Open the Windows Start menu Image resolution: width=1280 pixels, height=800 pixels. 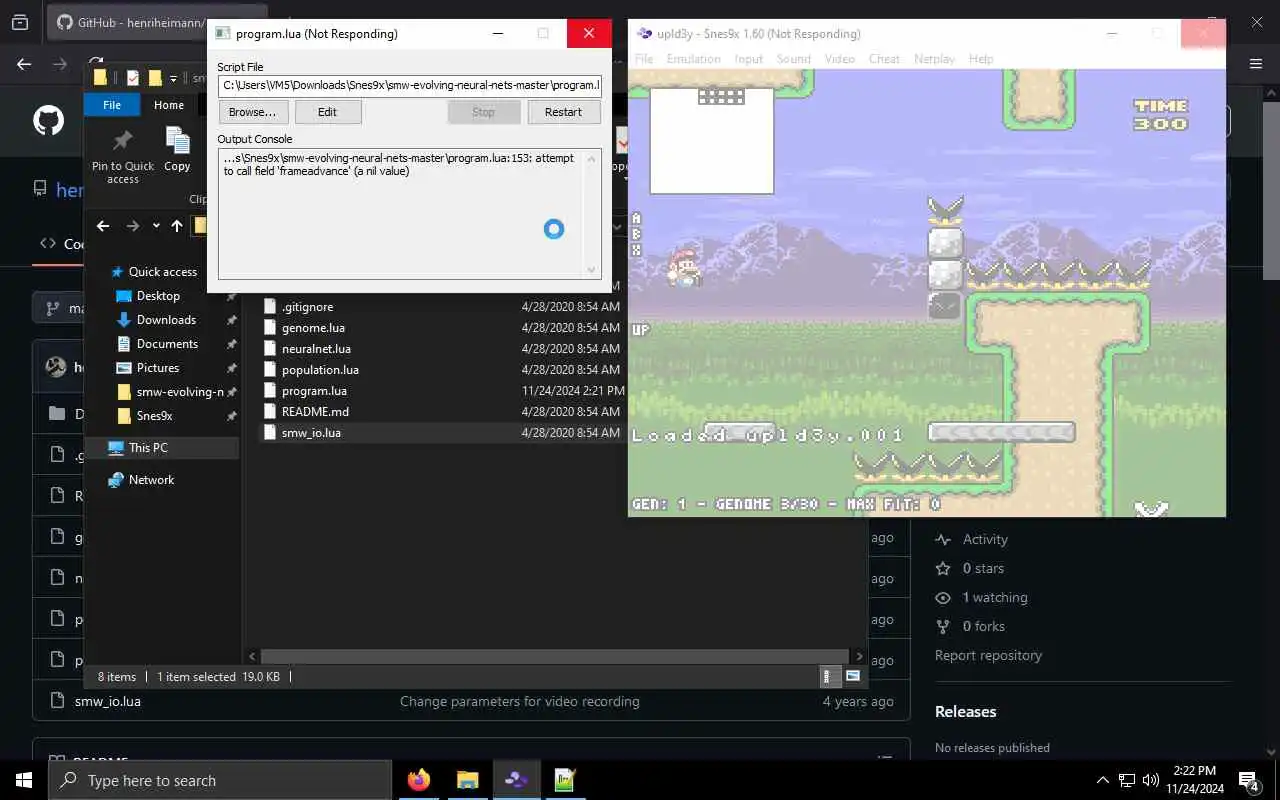coord(24,780)
